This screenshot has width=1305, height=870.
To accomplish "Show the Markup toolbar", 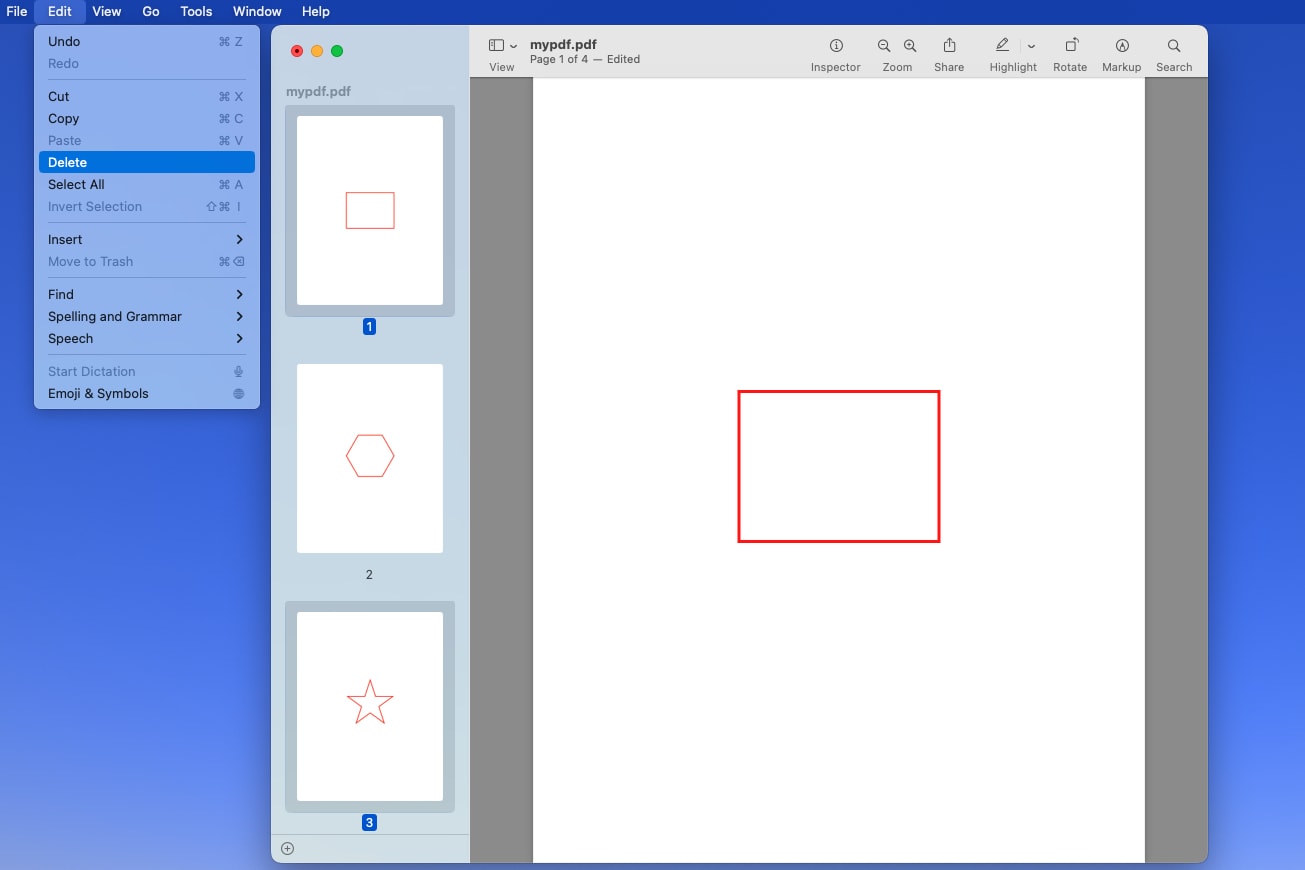I will (1122, 46).
